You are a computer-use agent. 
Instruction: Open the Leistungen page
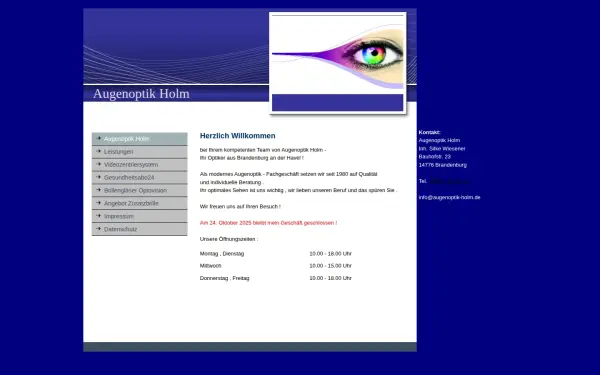tap(140, 152)
